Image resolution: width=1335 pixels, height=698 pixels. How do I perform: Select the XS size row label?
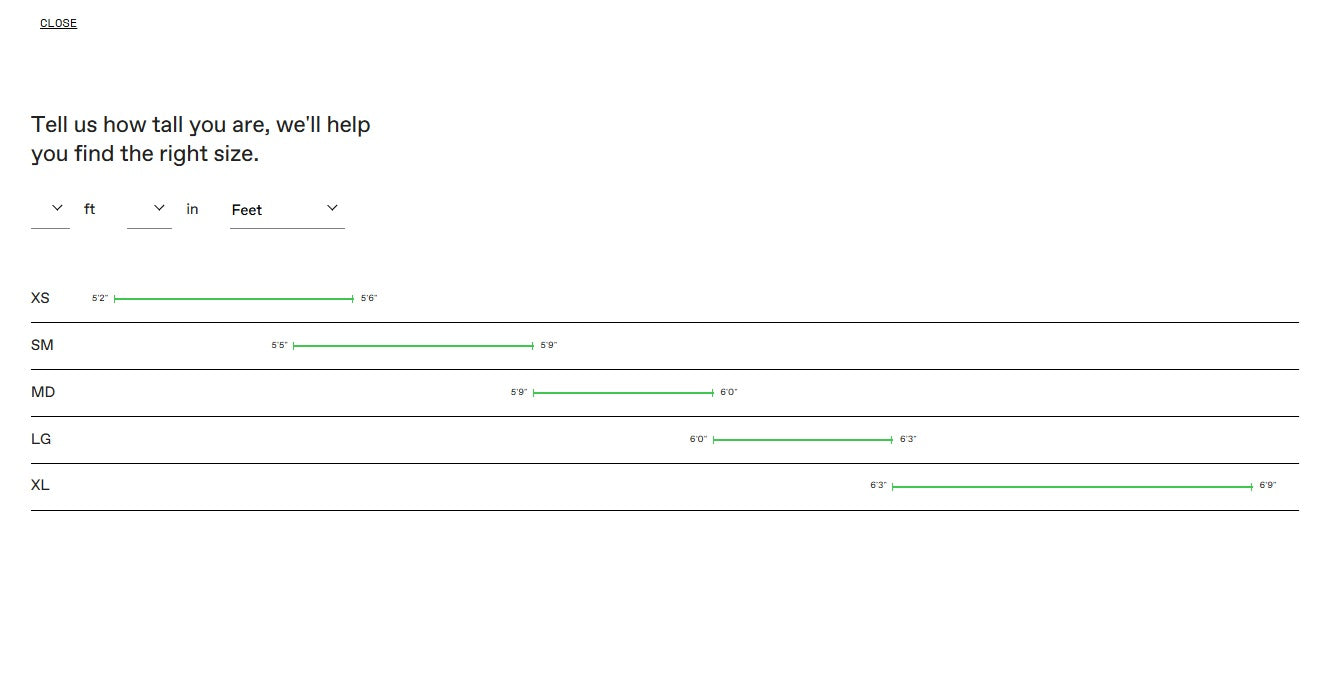click(x=40, y=298)
